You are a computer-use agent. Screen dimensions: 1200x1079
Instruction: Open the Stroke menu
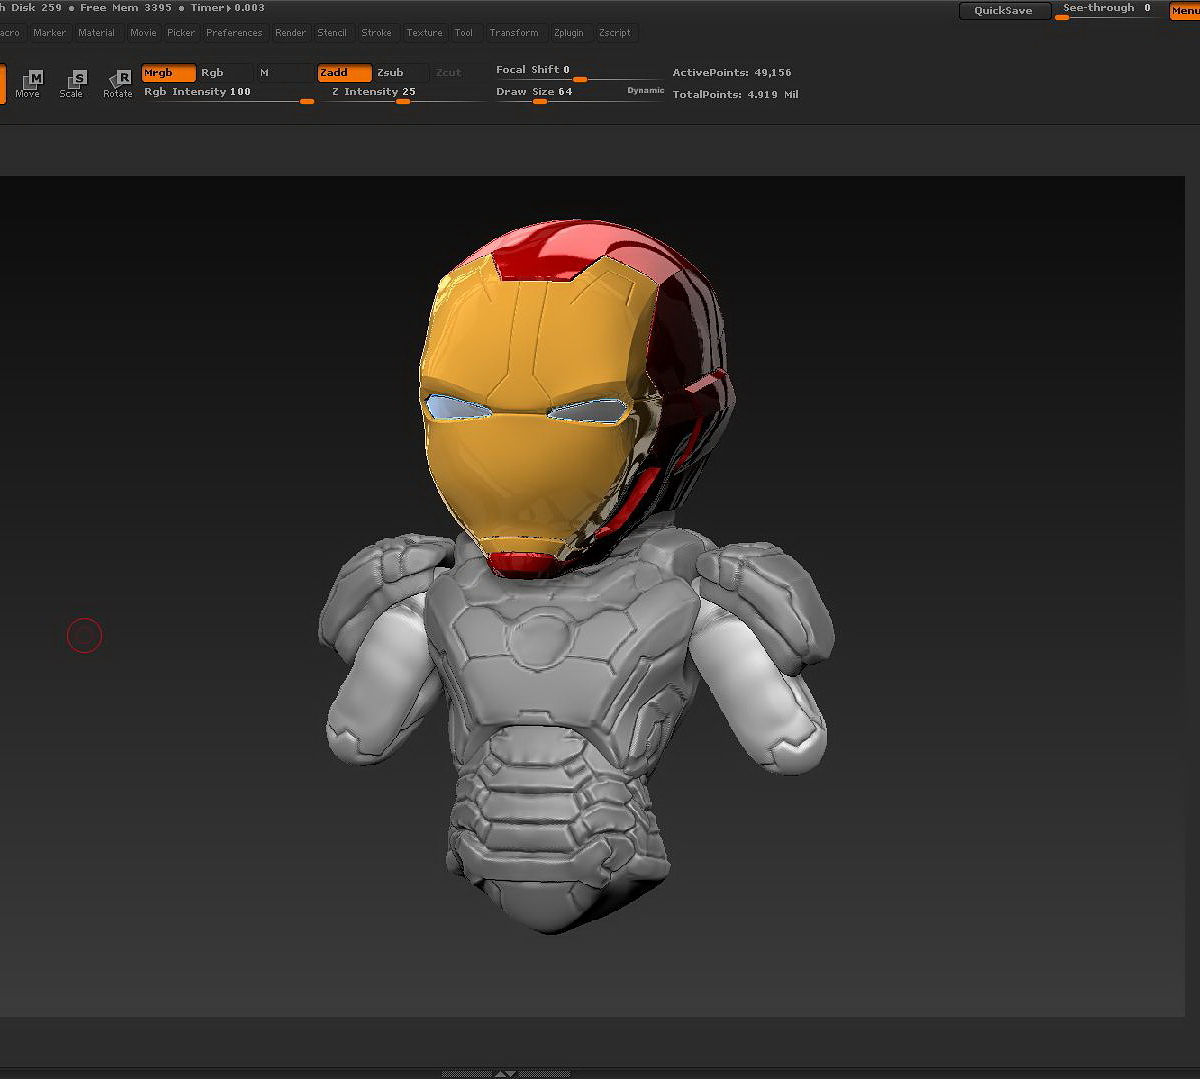[377, 33]
